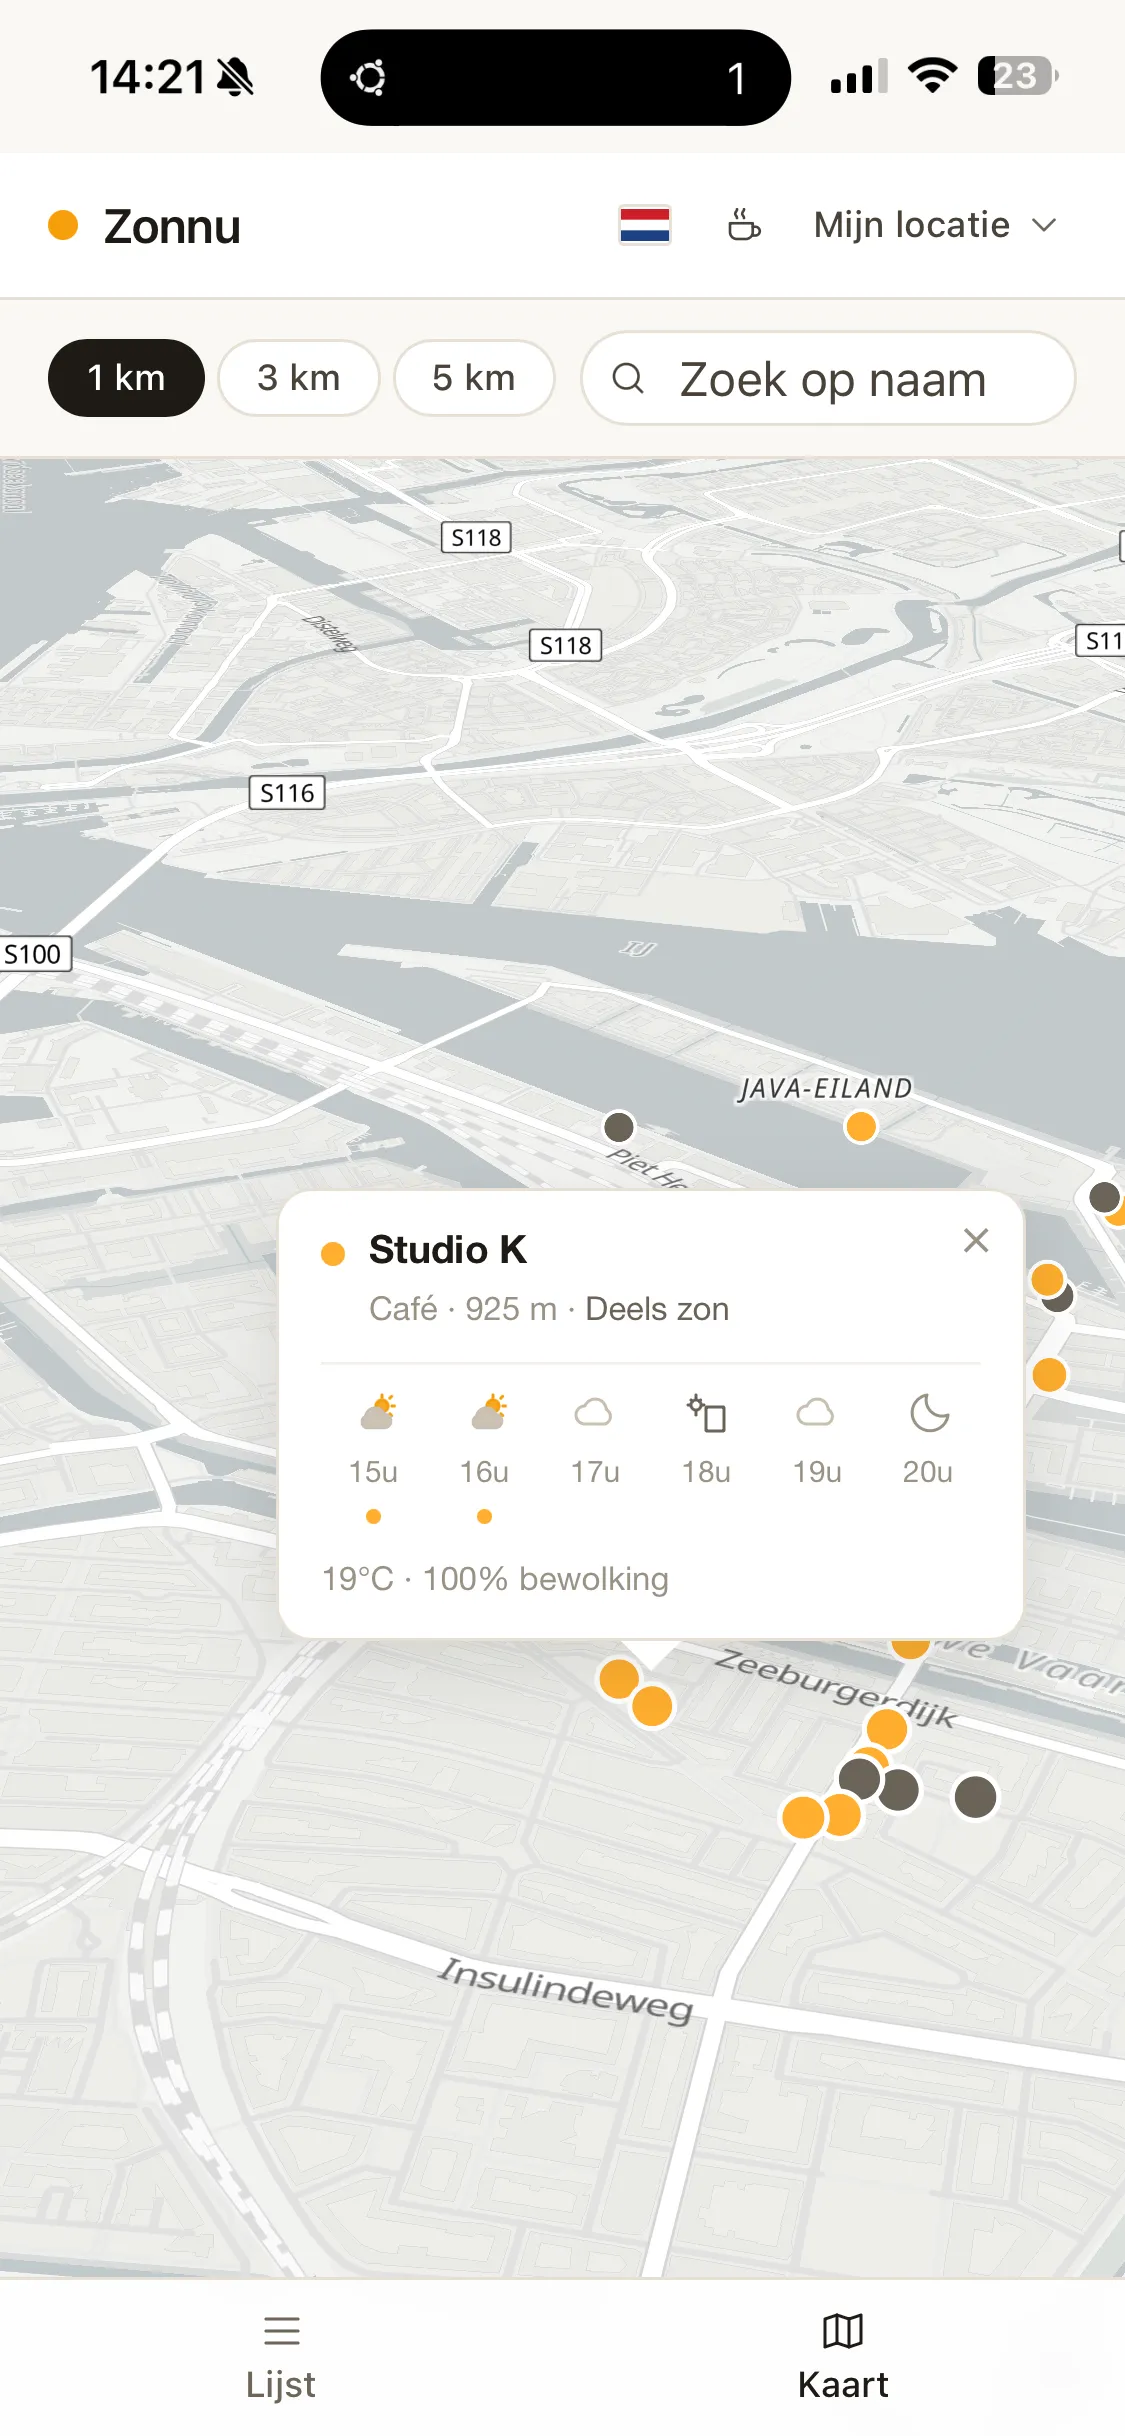
Task: Select the 1 km radius filter
Action: coord(126,378)
